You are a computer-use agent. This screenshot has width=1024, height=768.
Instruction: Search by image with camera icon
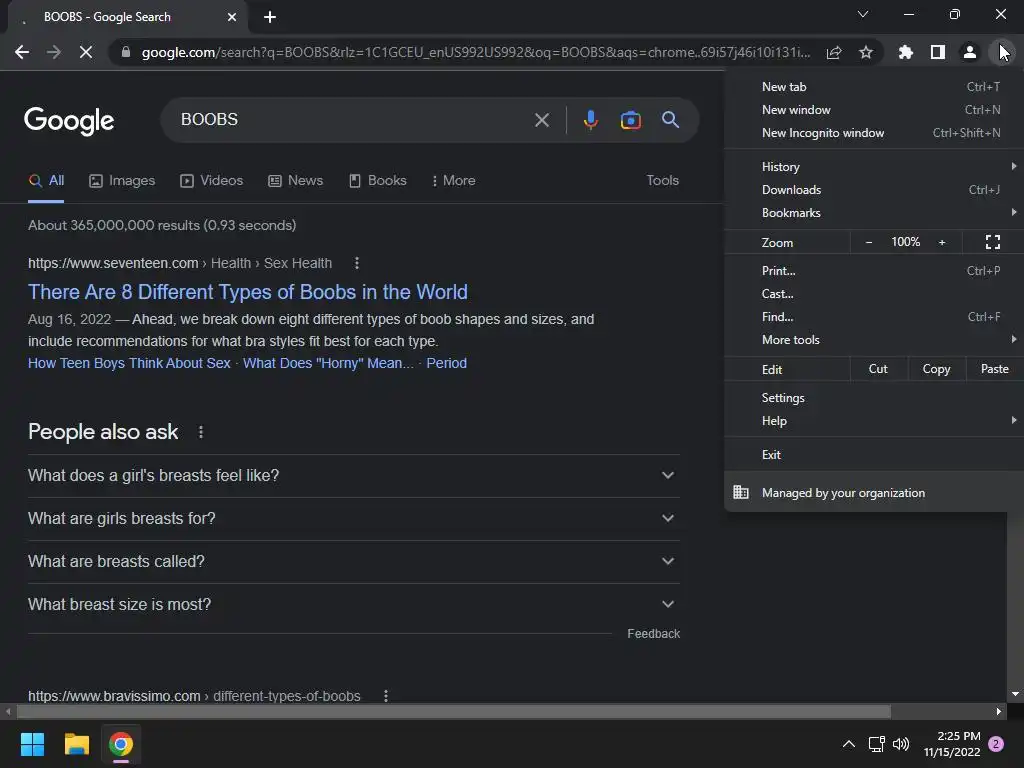click(630, 120)
